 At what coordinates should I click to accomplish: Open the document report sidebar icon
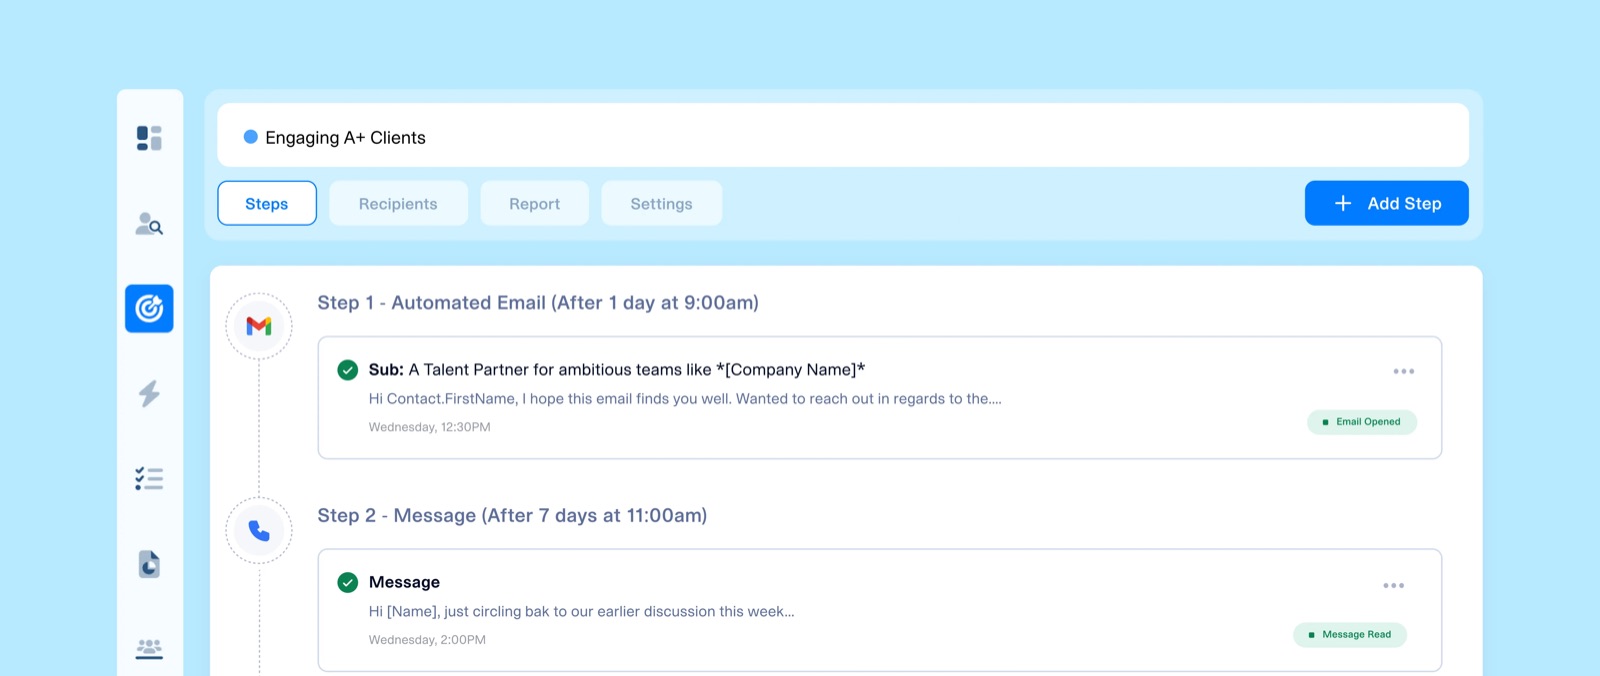pyautogui.click(x=149, y=564)
